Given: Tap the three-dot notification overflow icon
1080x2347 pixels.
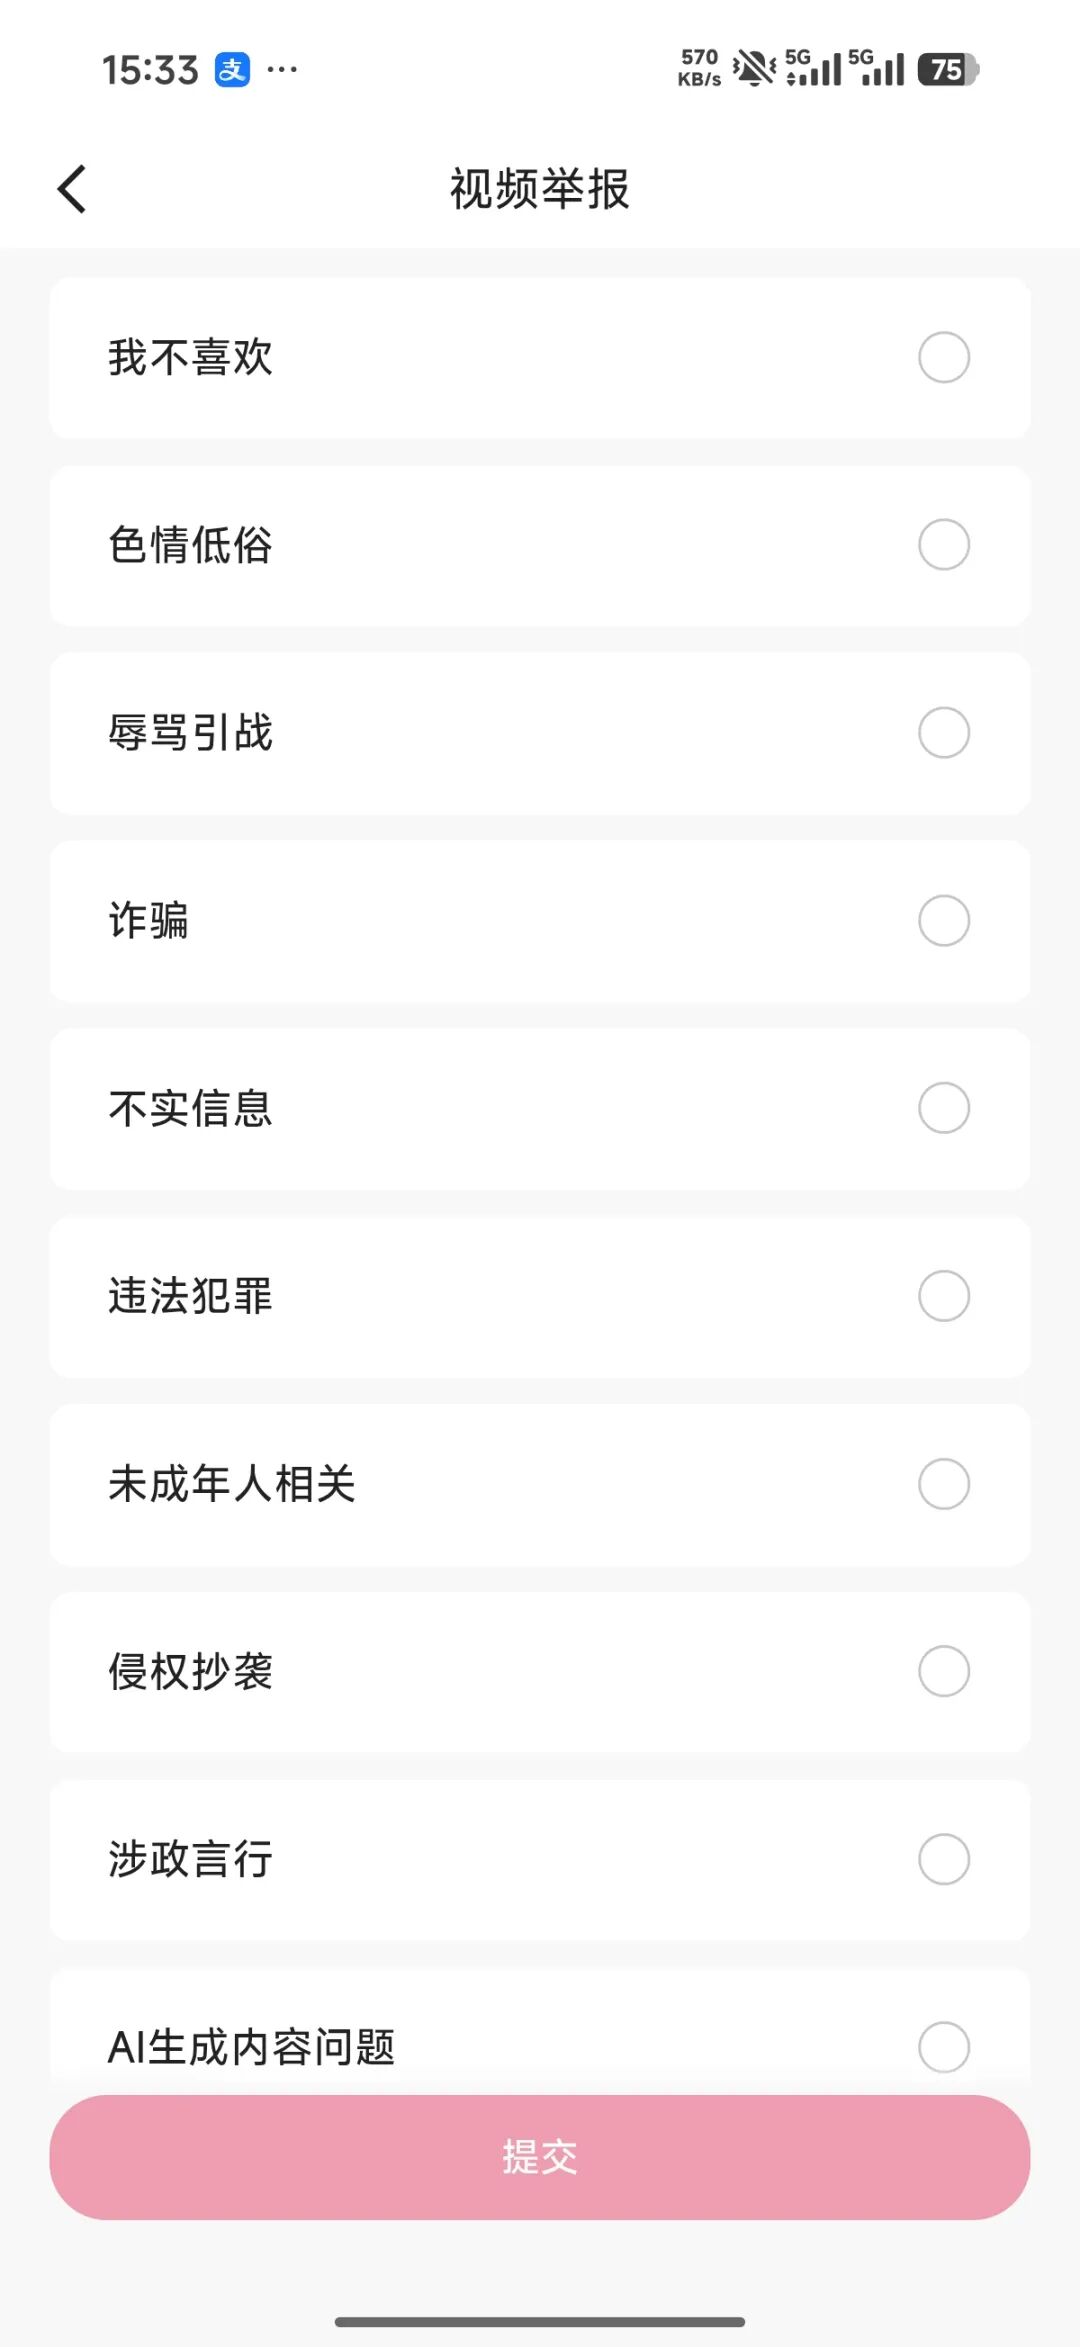Looking at the screenshot, I should point(282,70).
